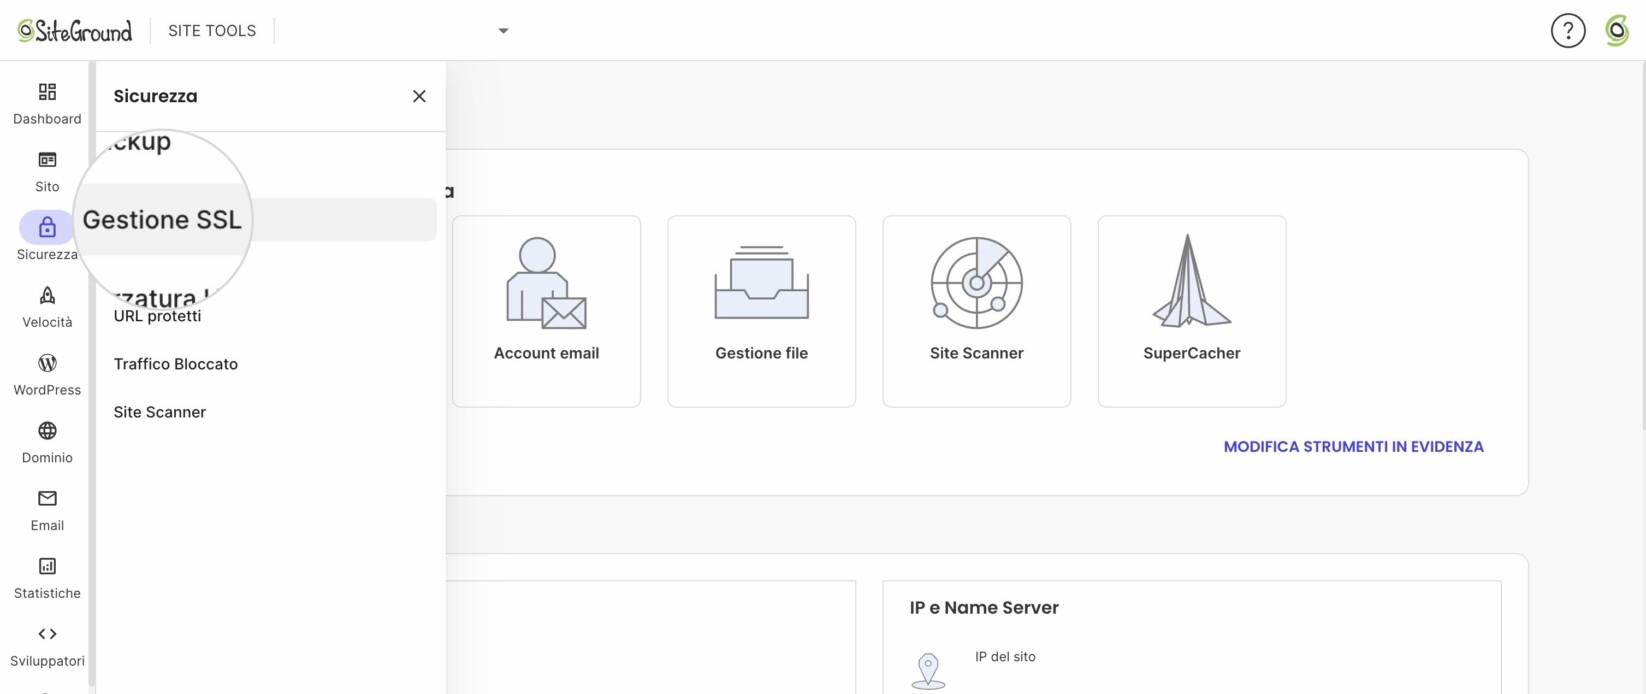Open Traffico Bloccato menu item
This screenshot has height=694, width=1646.
pyautogui.click(x=176, y=364)
